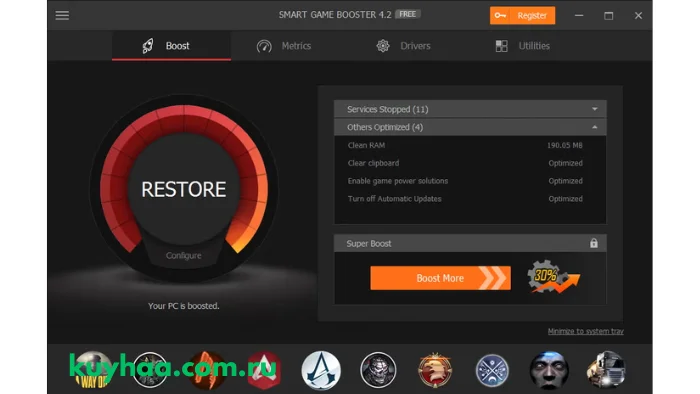Launch the A Way Out game icon
Image resolution: width=700 pixels, height=394 pixels.
(92, 370)
